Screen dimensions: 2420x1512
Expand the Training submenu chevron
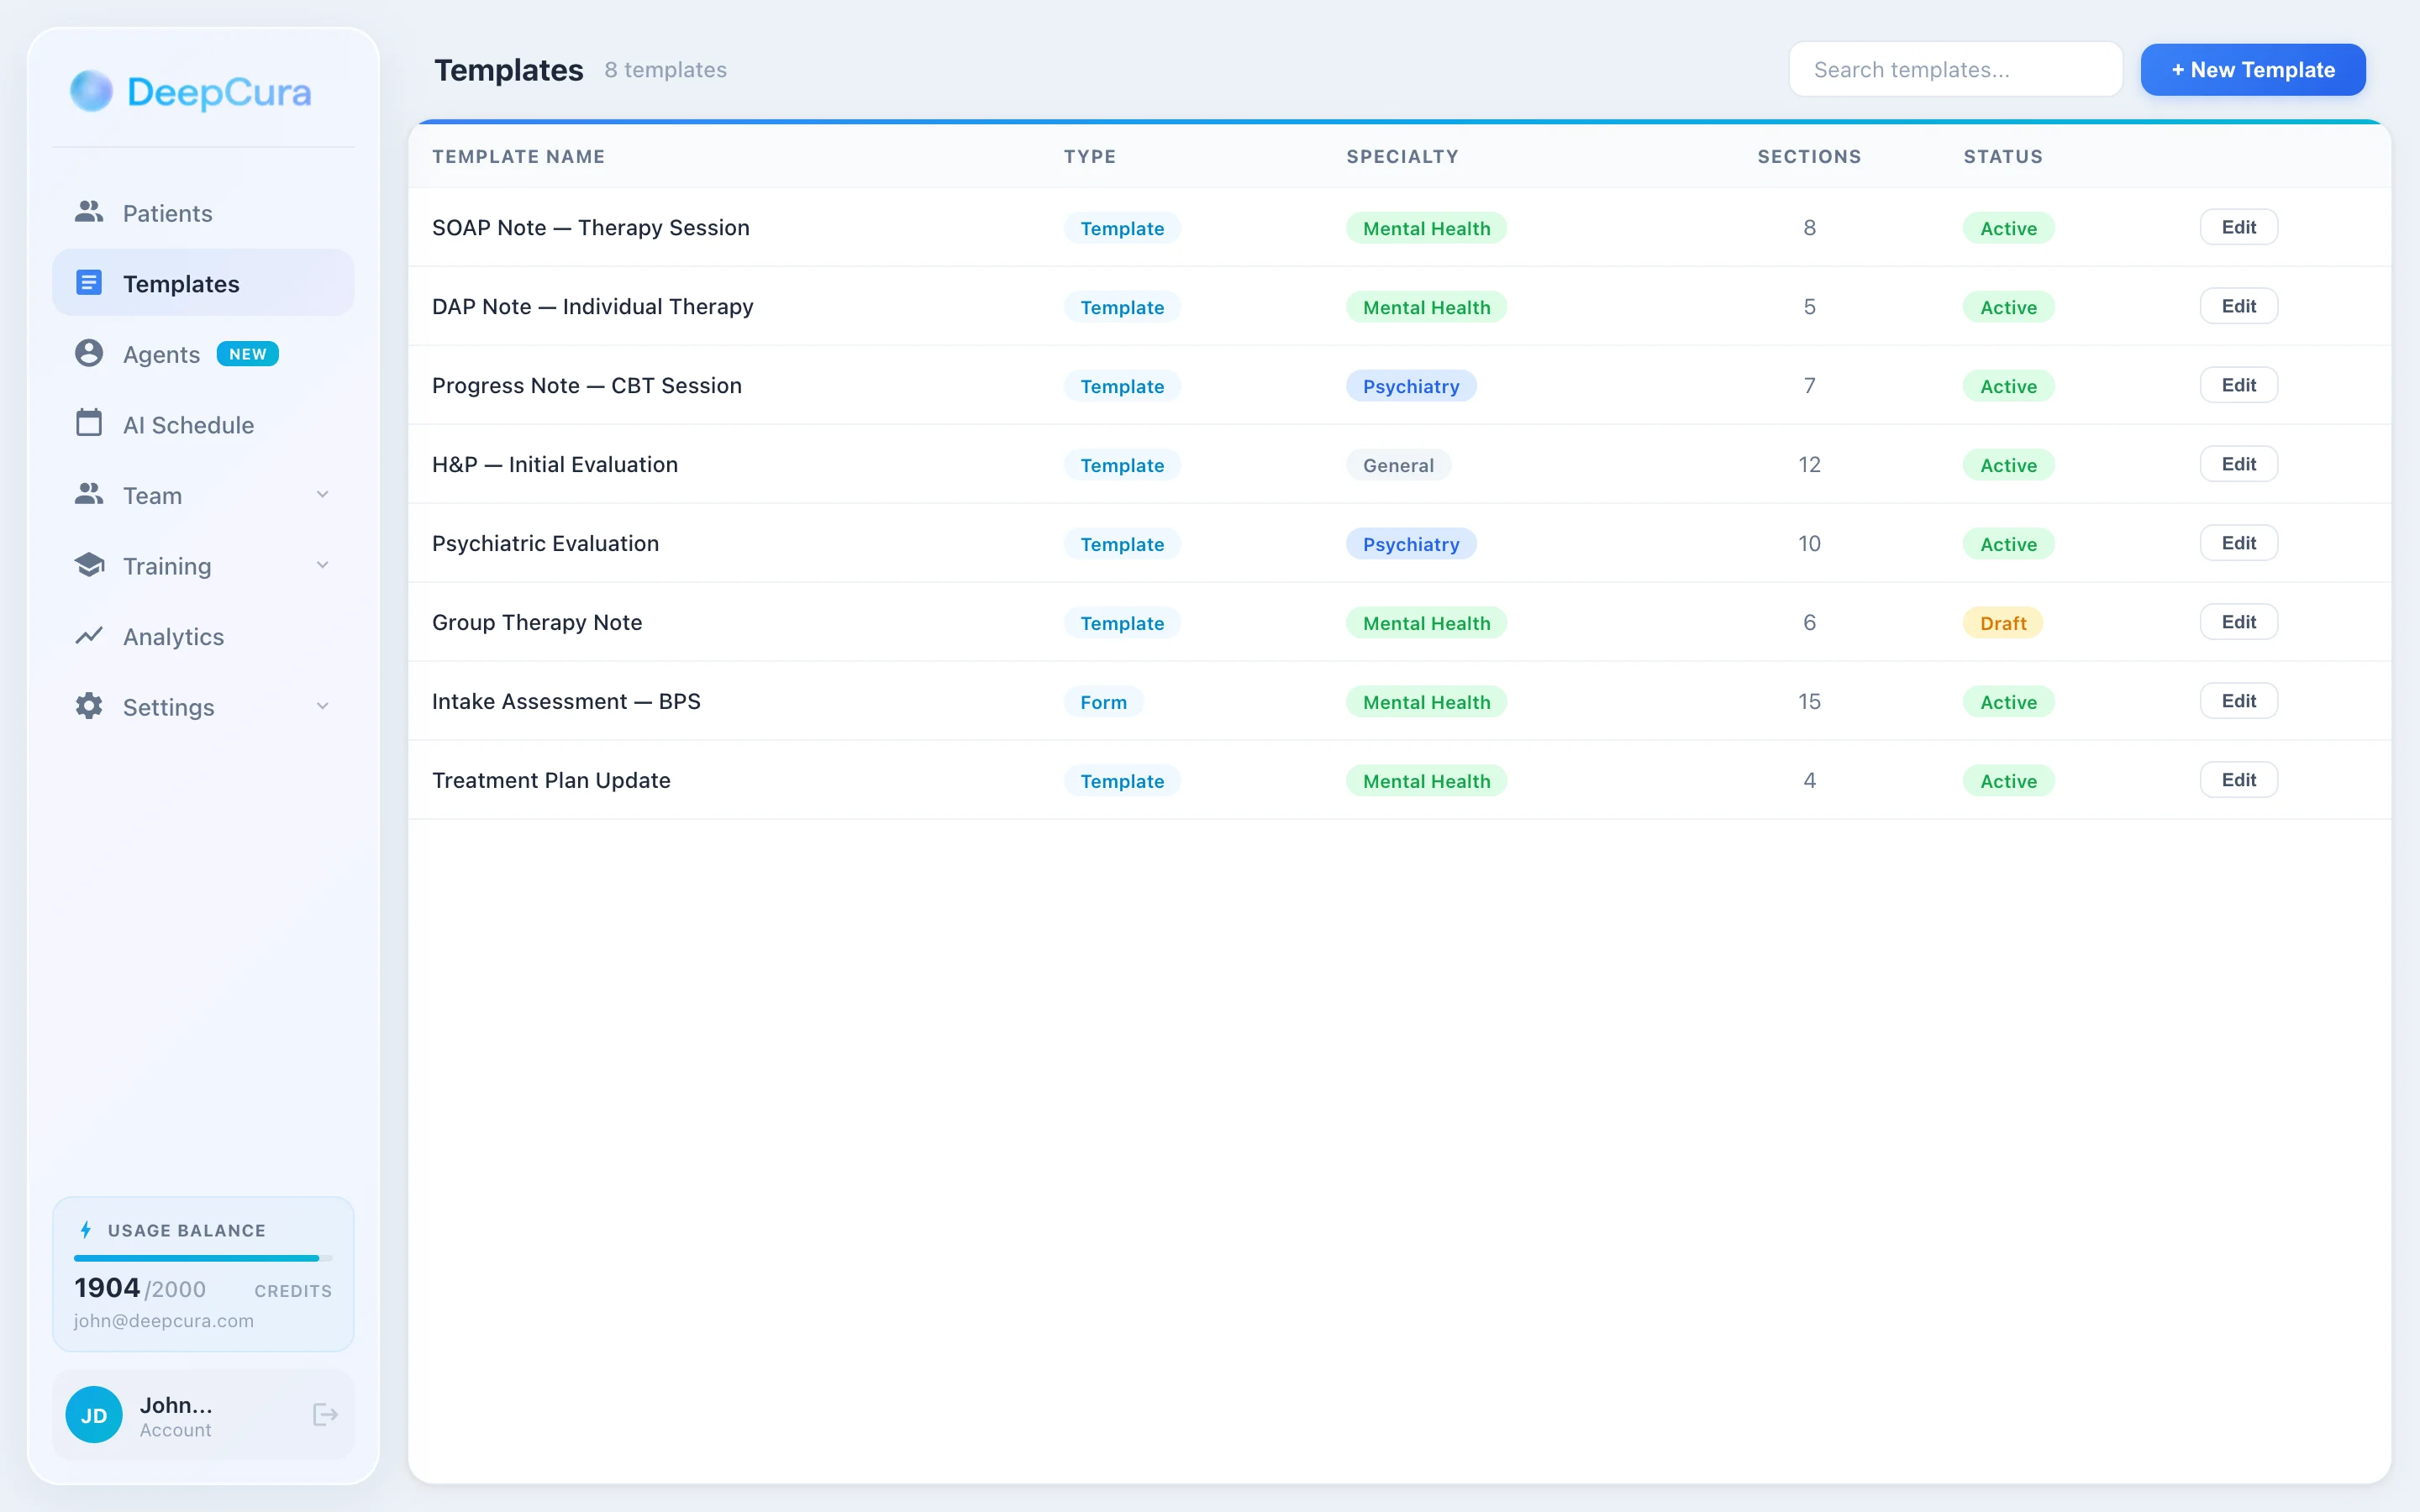click(322, 565)
